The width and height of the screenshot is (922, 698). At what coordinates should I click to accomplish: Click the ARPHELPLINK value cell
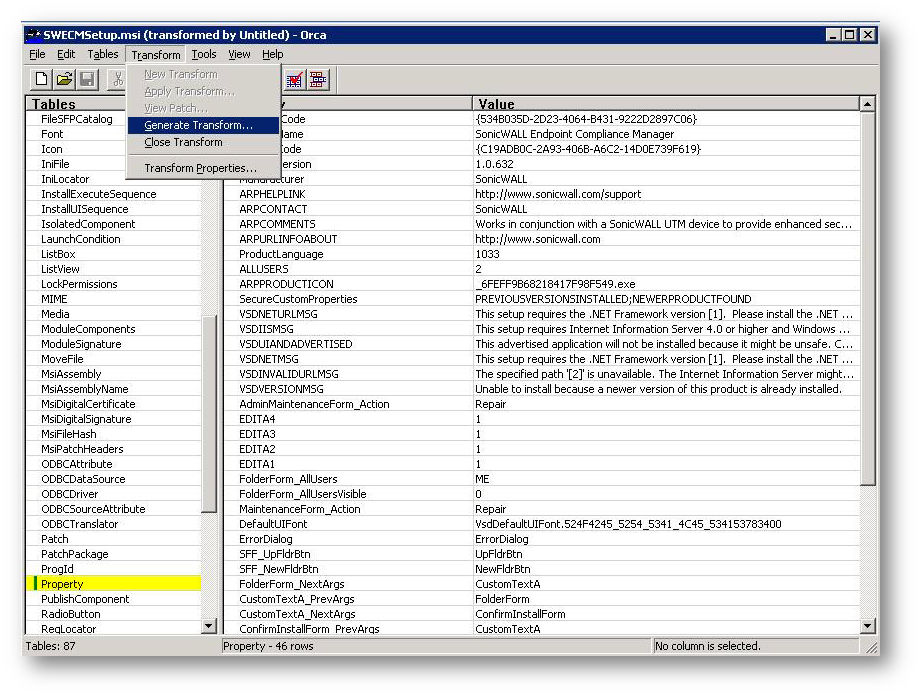(x=558, y=194)
